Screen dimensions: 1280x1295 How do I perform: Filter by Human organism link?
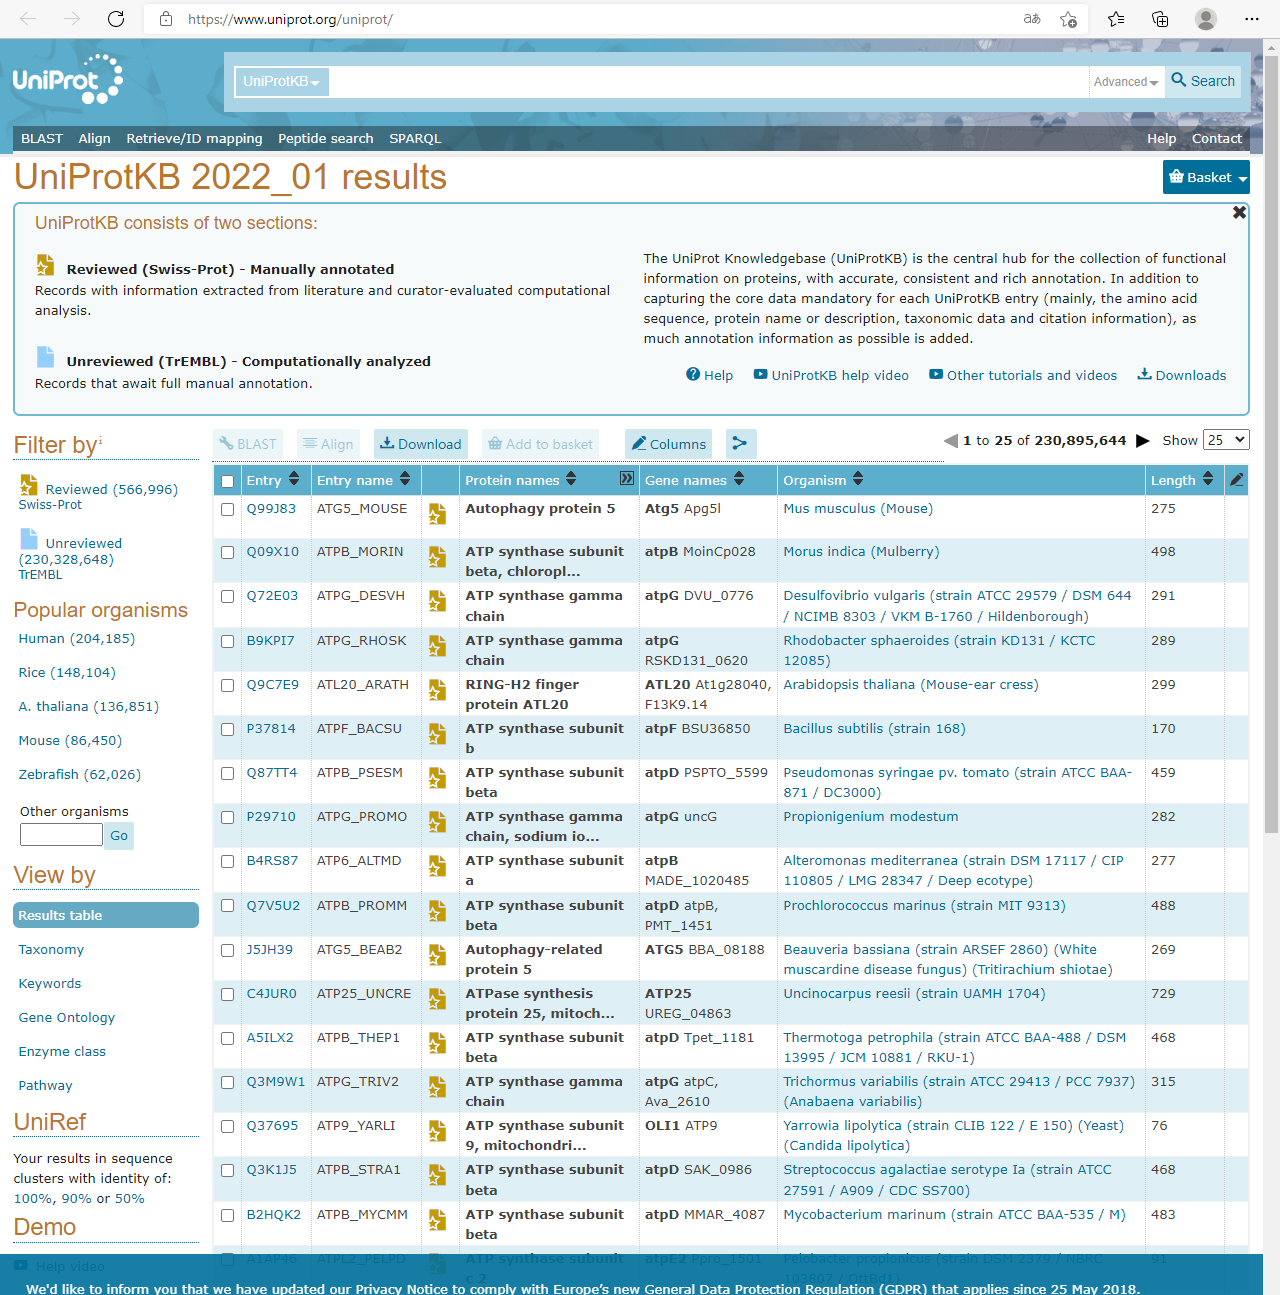76,639
